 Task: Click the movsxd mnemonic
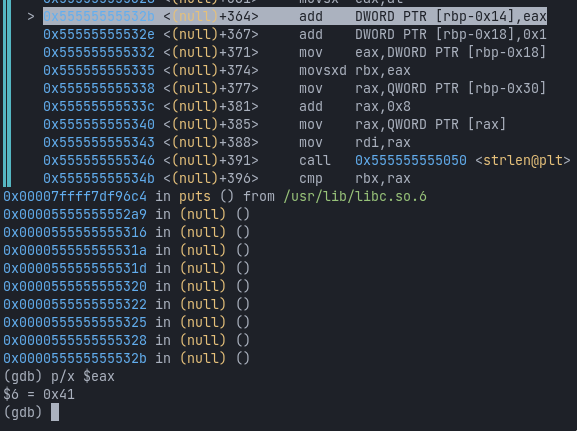click(x=323, y=71)
